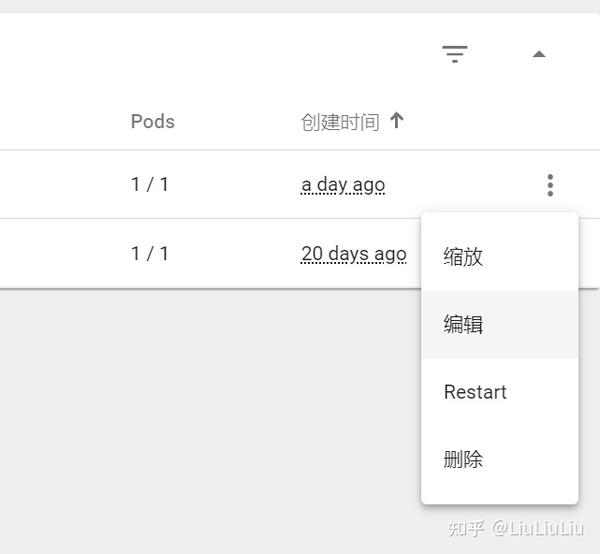Select the 1 / 1 pods cell, second row
The height and width of the screenshot is (554, 600).
click(x=150, y=254)
